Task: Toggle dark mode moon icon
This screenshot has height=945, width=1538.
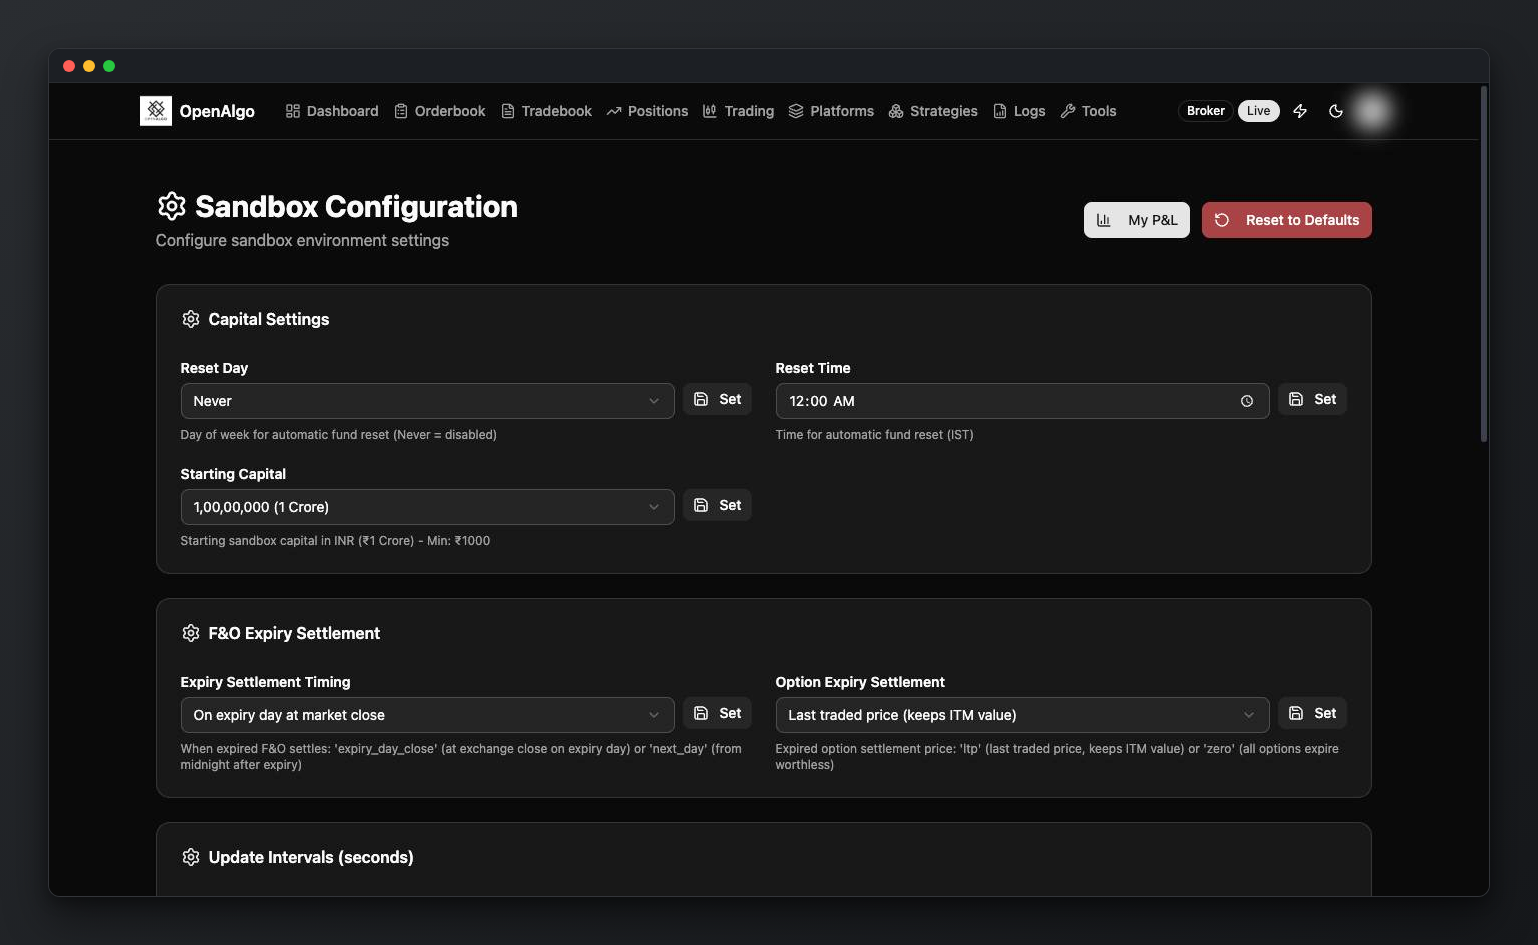Action: pyautogui.click(x=1336, y=111)
